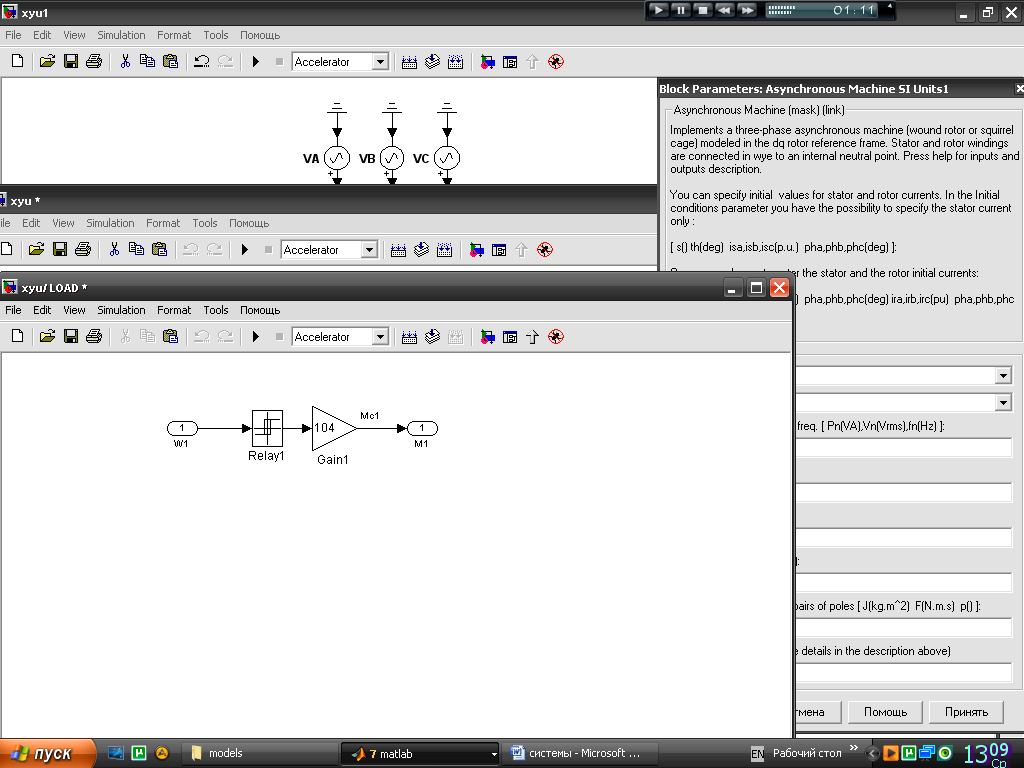
Task: Start simulation arrow in xyu1 toolbar
Action: coord(255,61)
